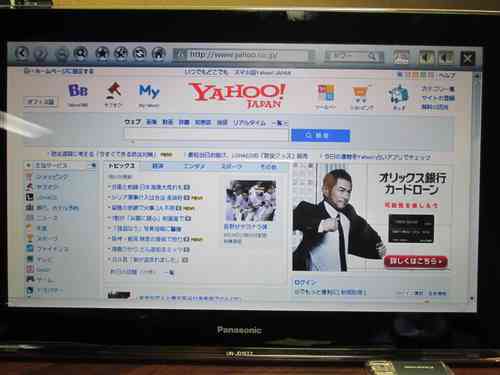Expand the address bar dropdown arrow
Image resolution: width=500 pixels, height=375 pixels.
pyautogui.click(x=312, y=55)
